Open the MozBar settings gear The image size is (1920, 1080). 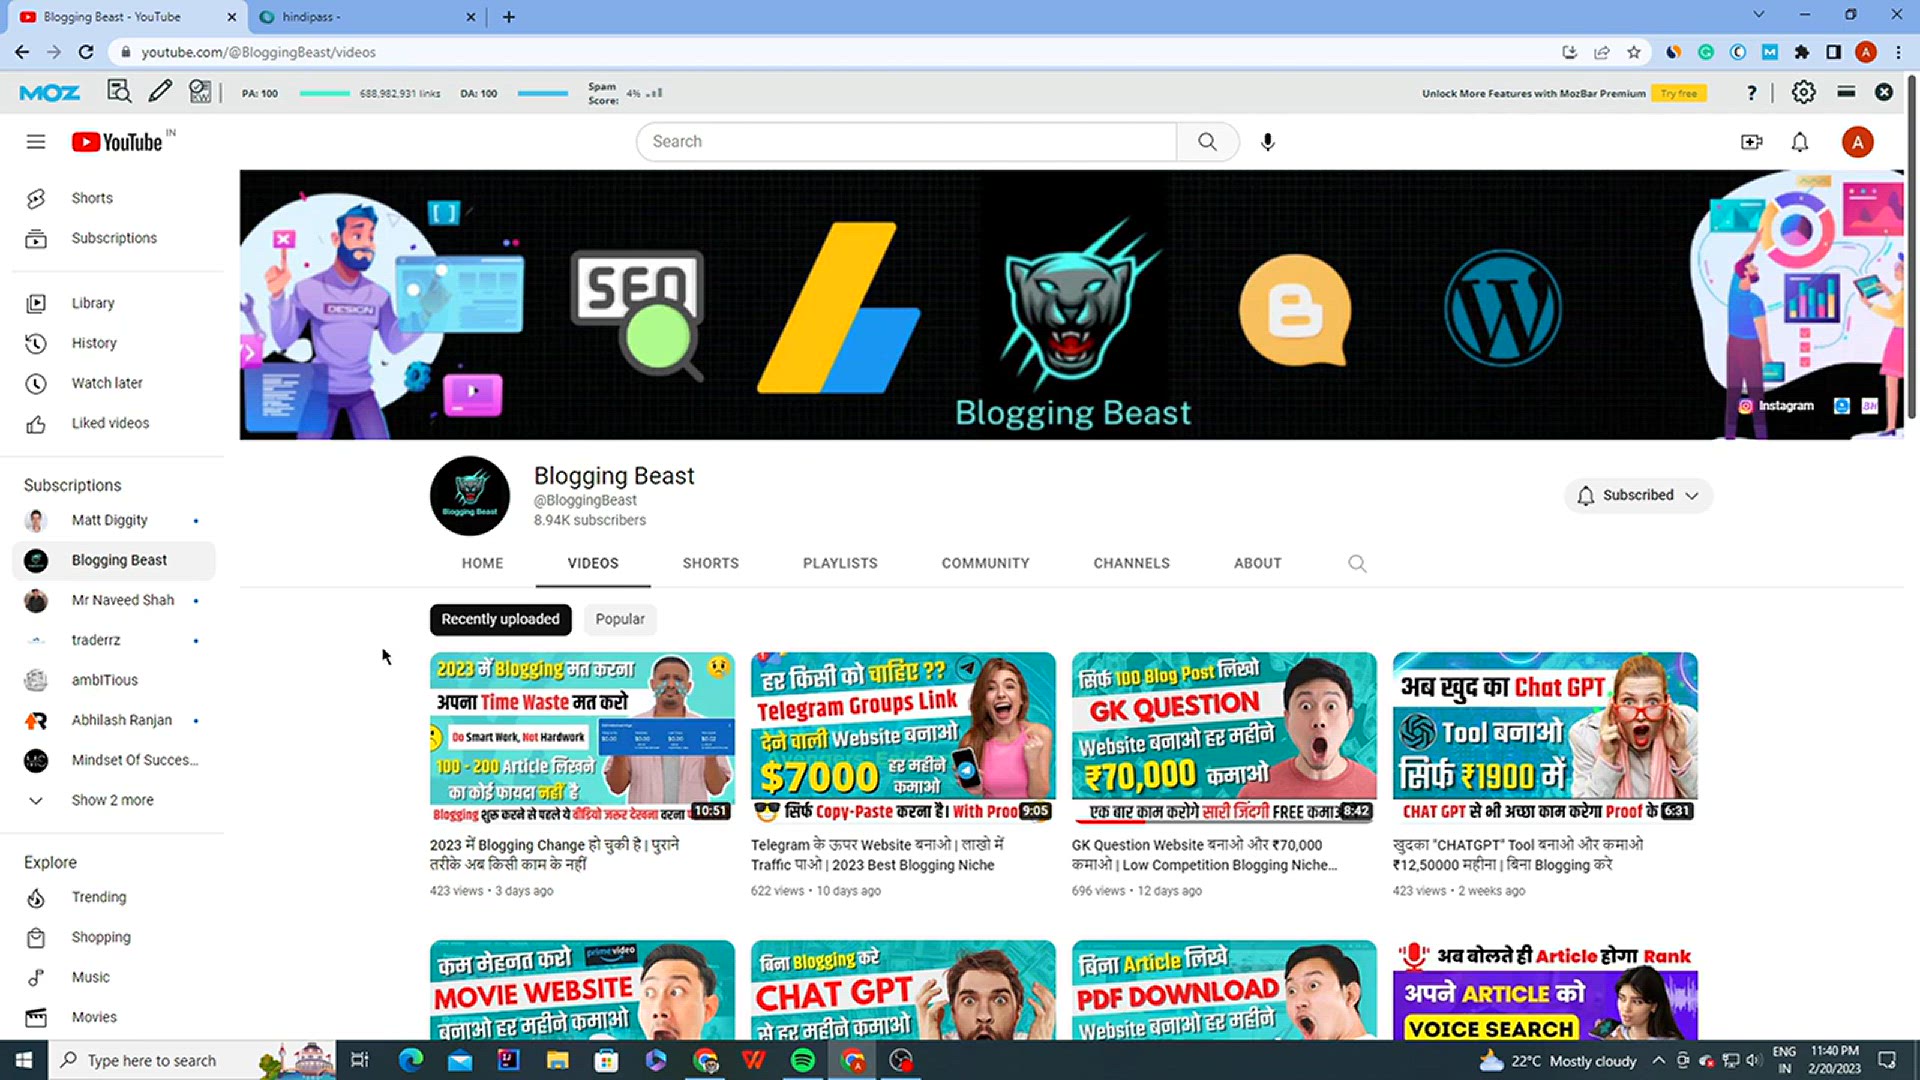pyautogui.click(x=1803, y=92)
